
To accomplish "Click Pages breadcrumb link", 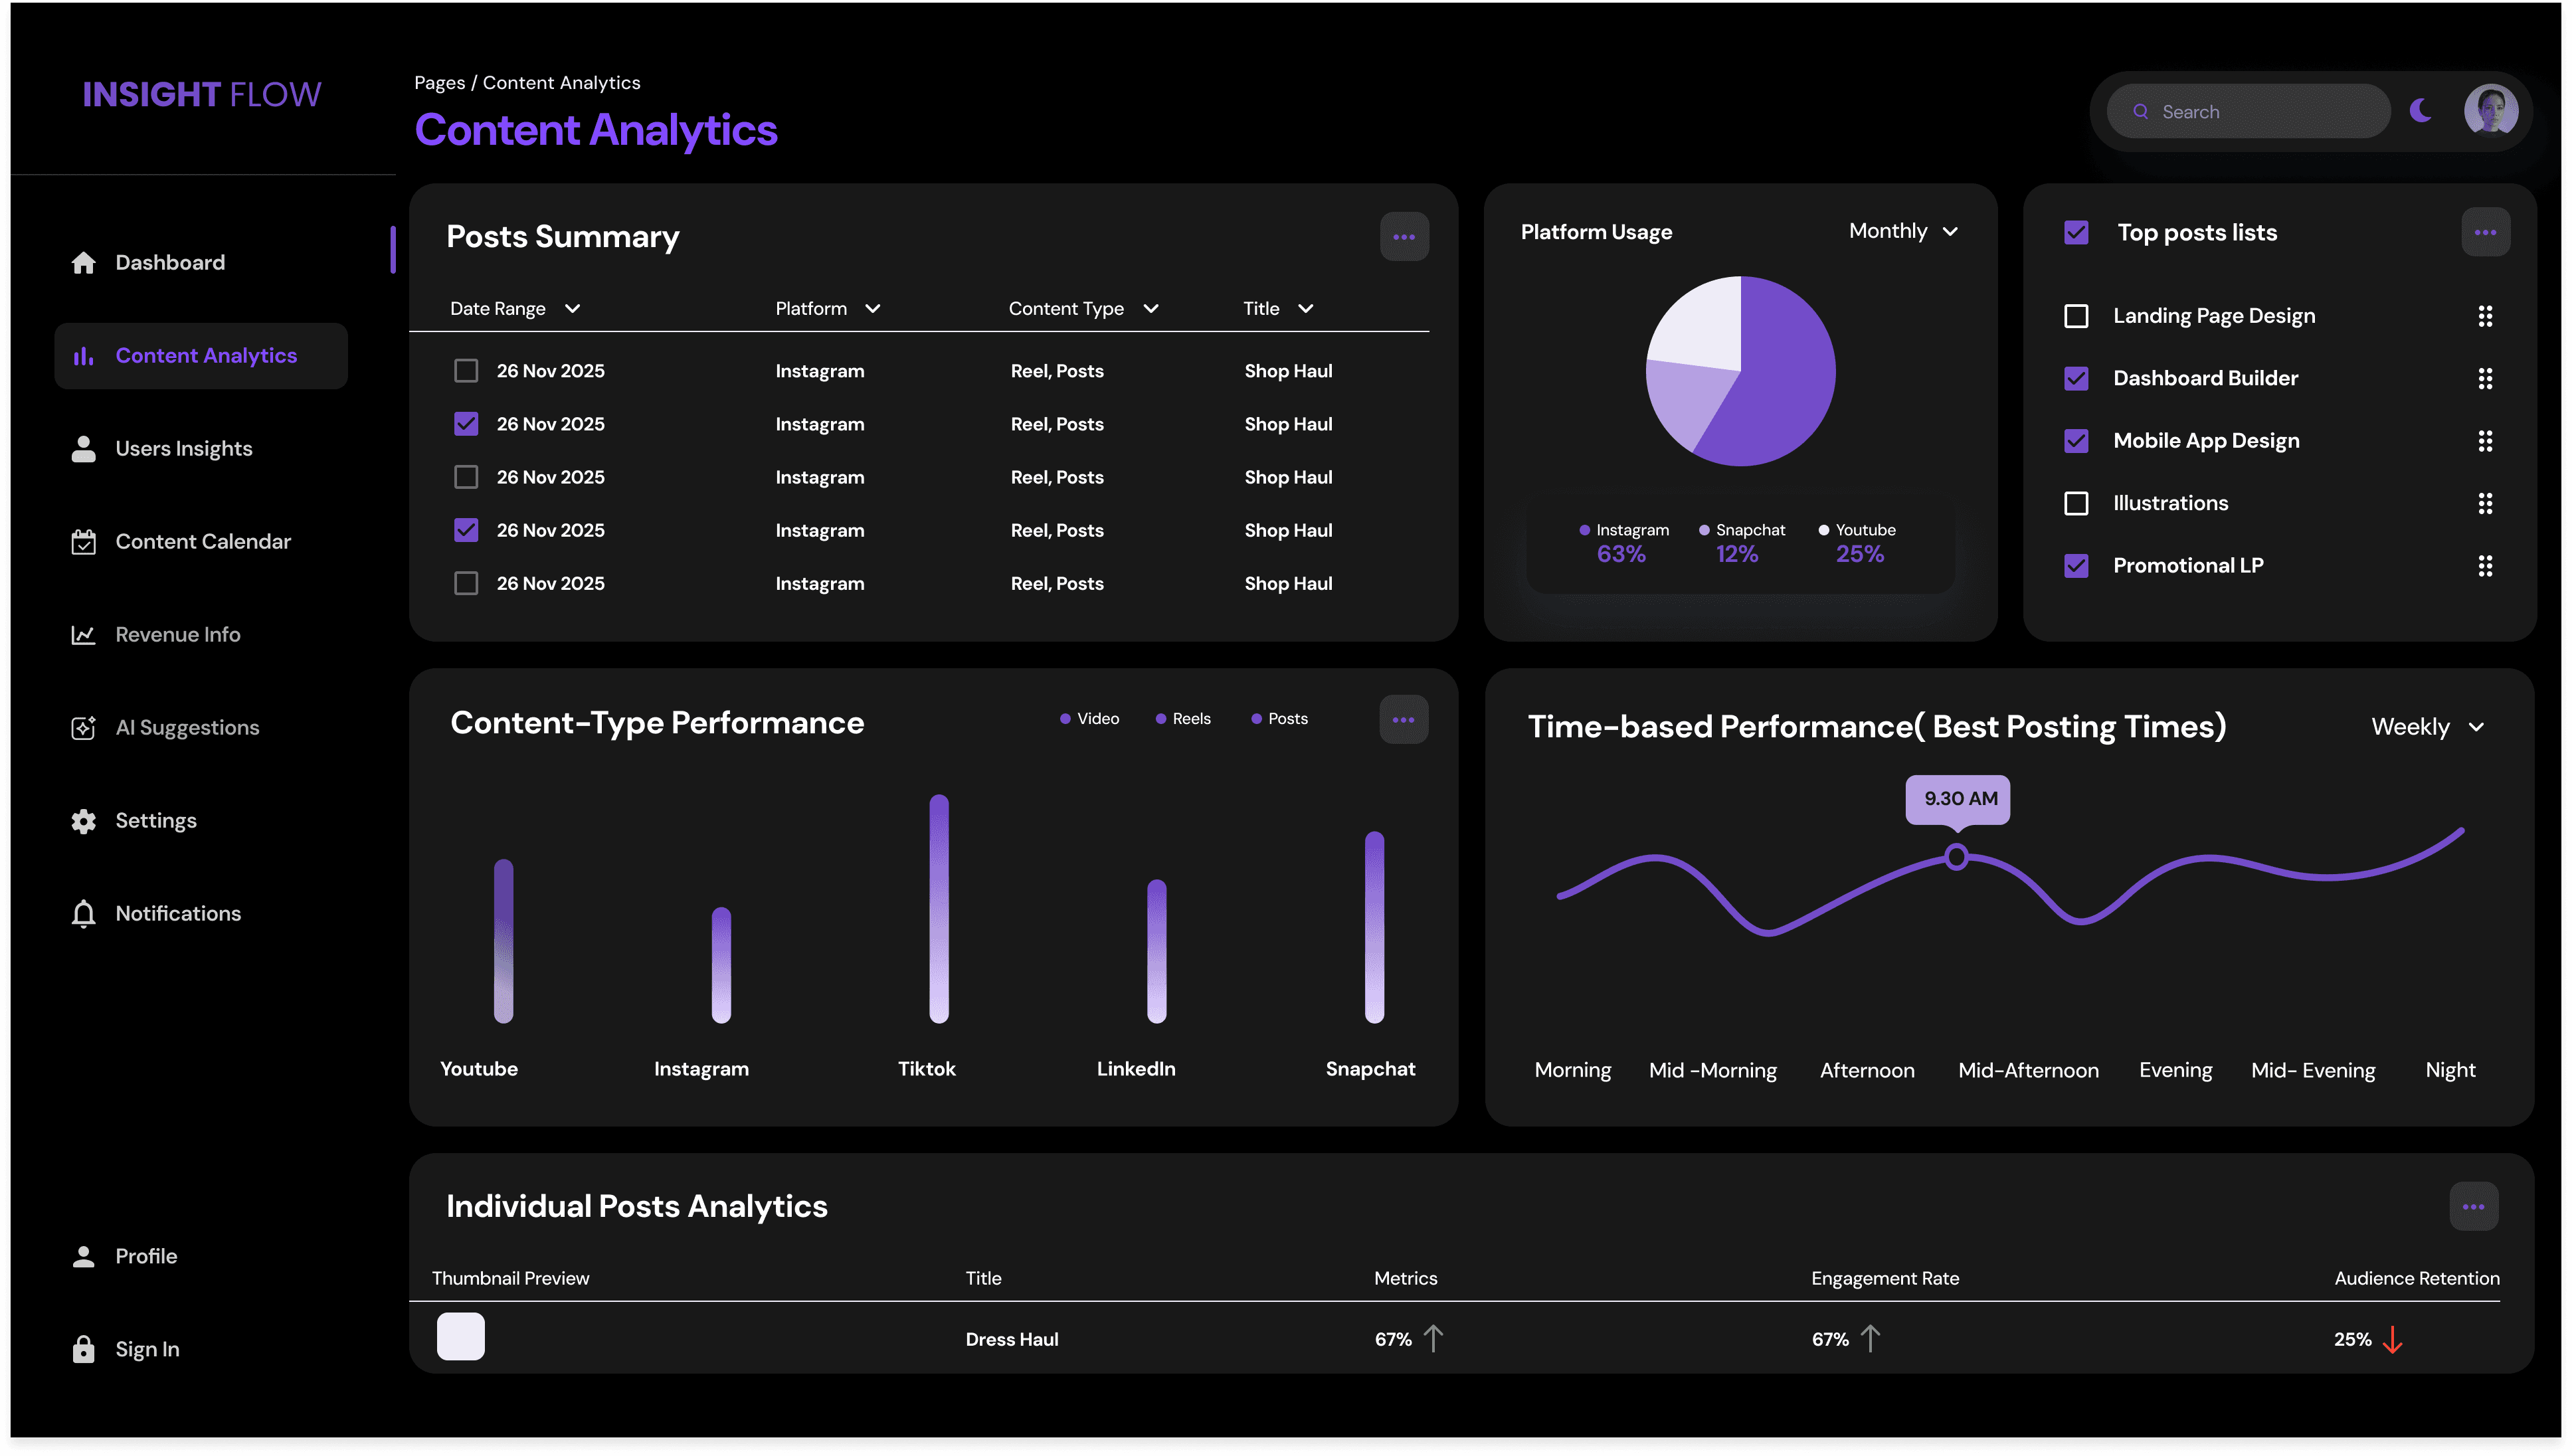I will point(439,83).
